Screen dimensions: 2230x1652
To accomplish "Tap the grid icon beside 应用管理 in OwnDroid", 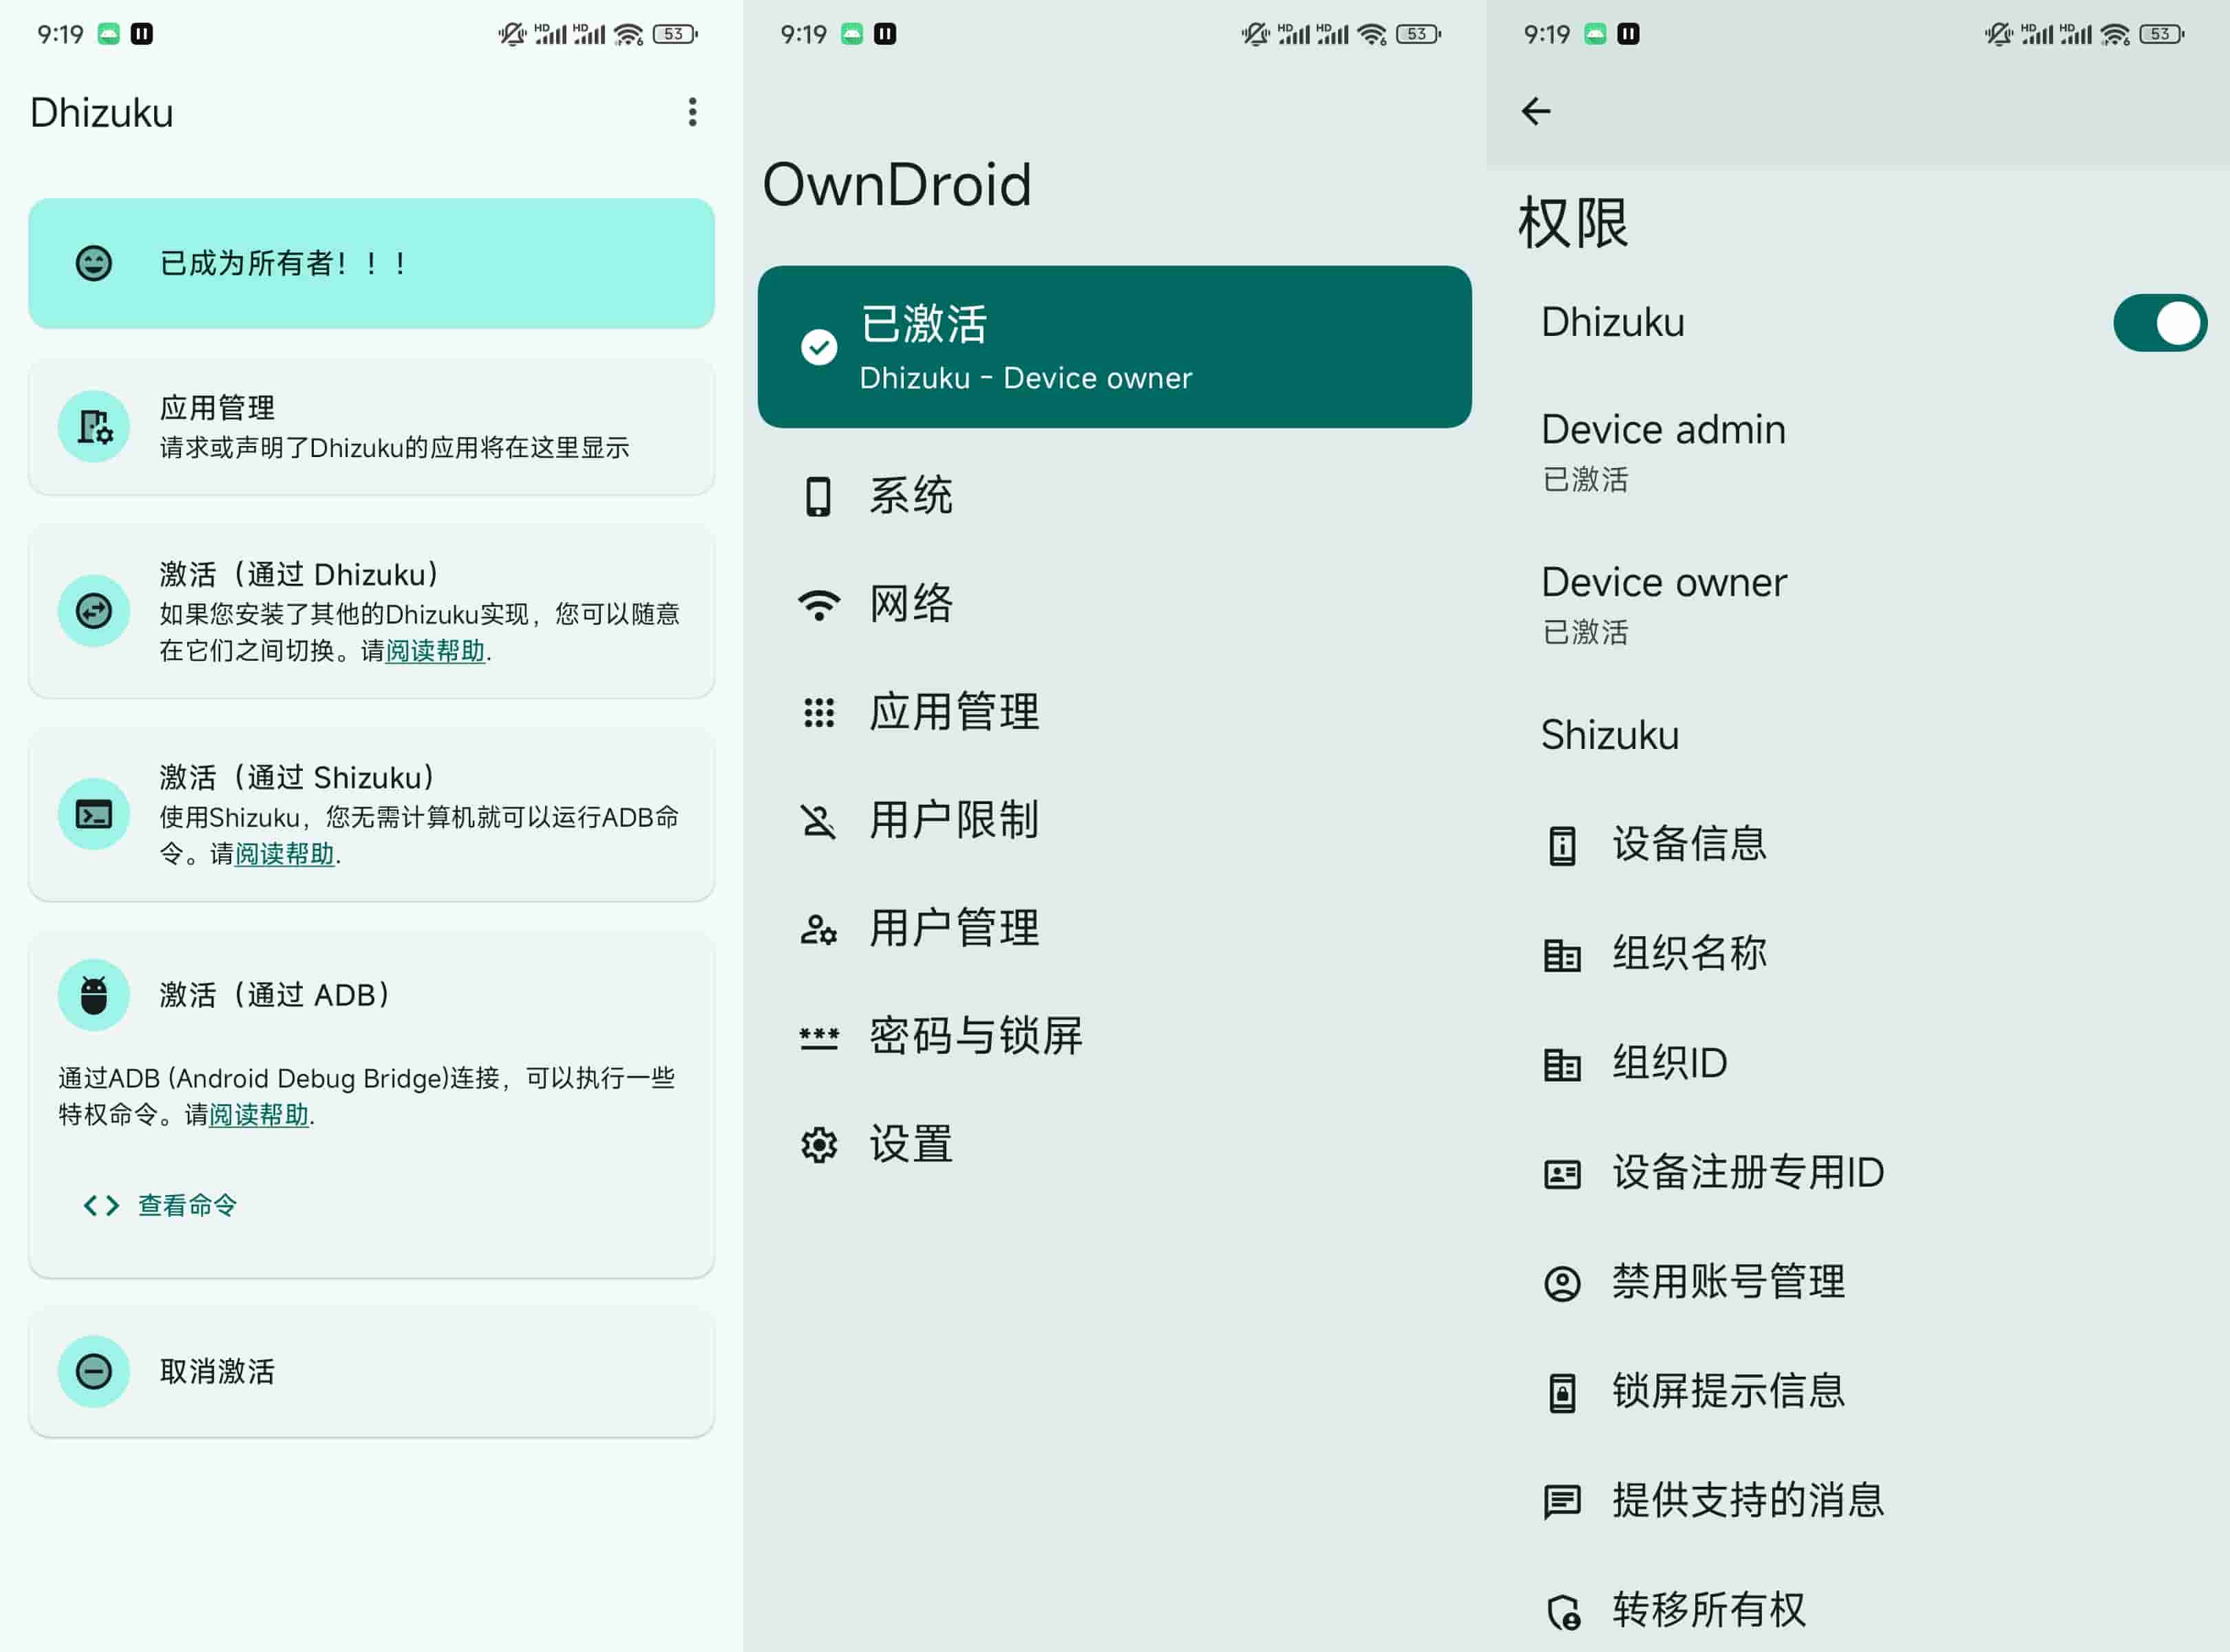I will tap(819, 712).
